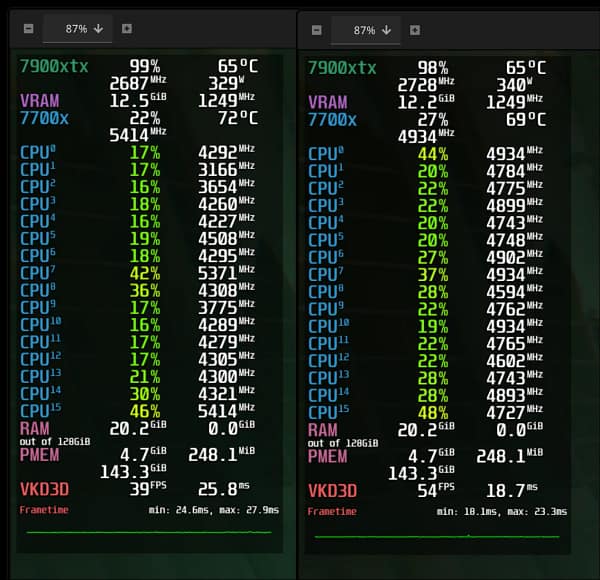The height and width of the screenshot is (580, 600).
Task: Click the 7900xtx label in the left image
Action: 54,67
